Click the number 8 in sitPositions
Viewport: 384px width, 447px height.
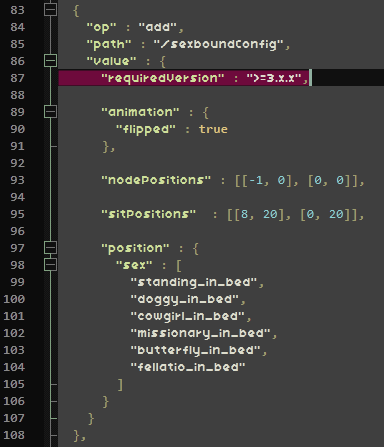click(244, 214)
